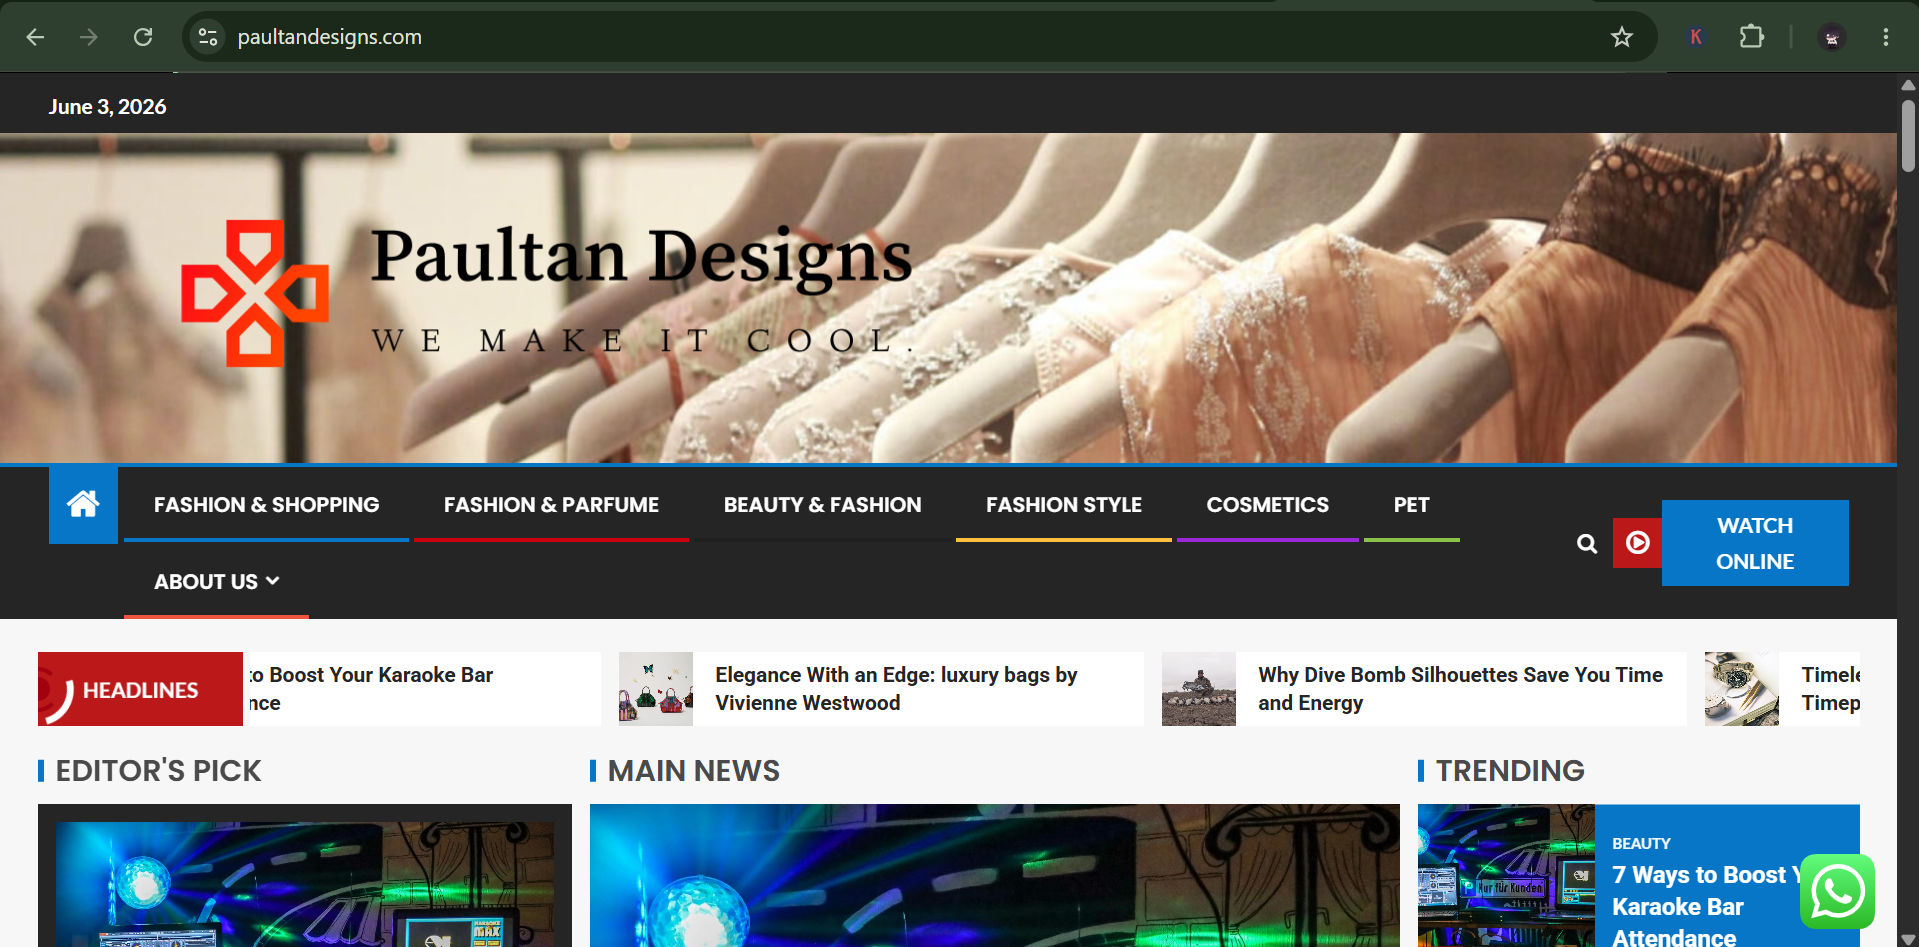Open the Extensions puzzle icon

coord(1751,37)
